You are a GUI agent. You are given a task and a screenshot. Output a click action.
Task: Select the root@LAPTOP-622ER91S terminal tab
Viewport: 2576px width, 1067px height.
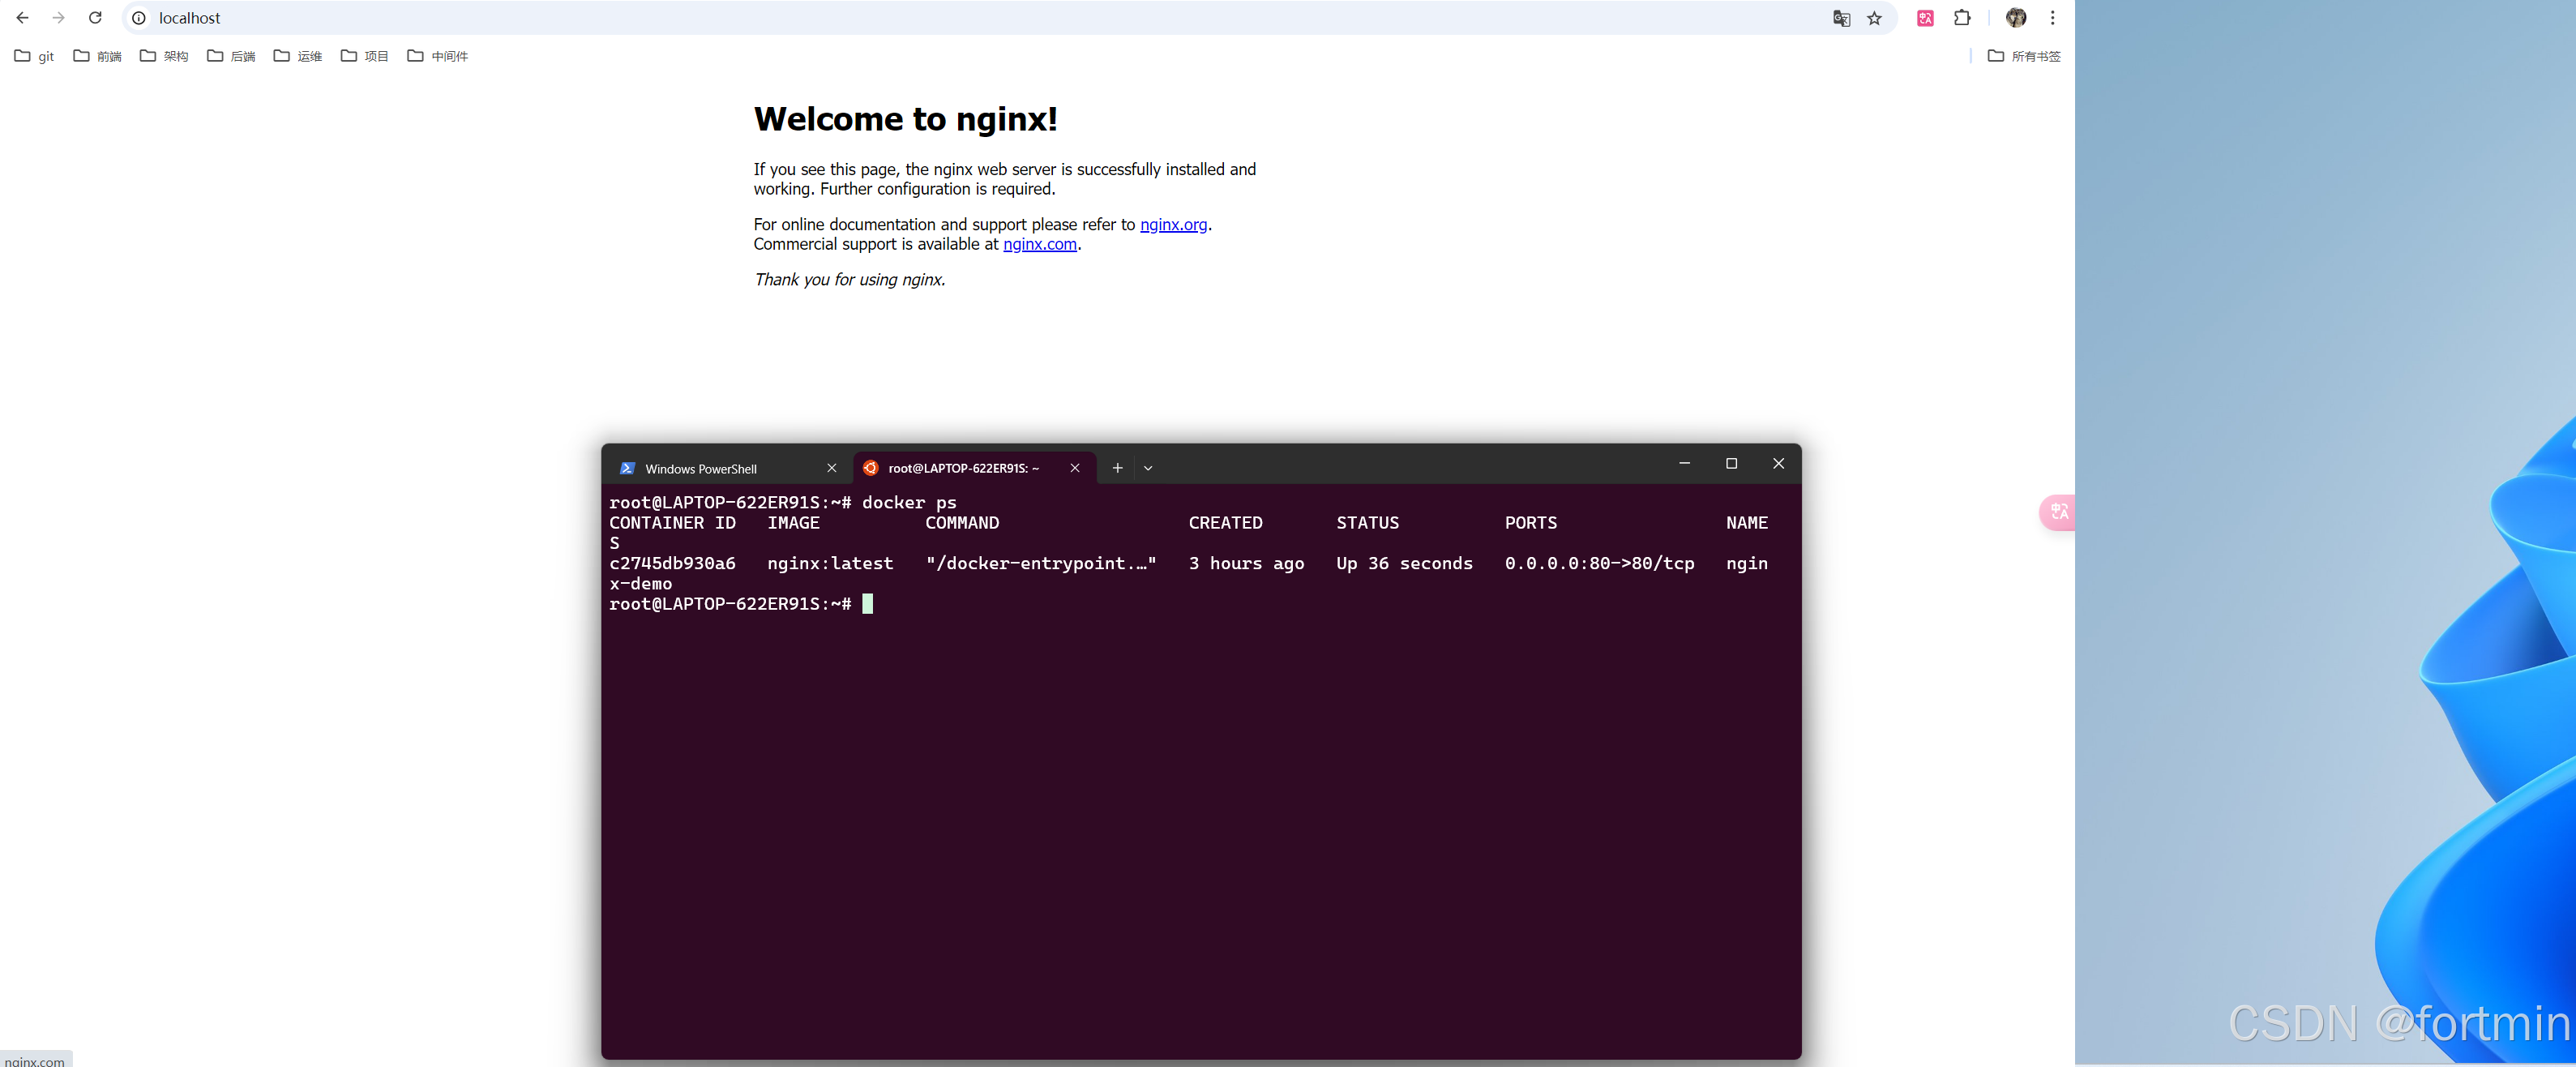tap(962, 468)
